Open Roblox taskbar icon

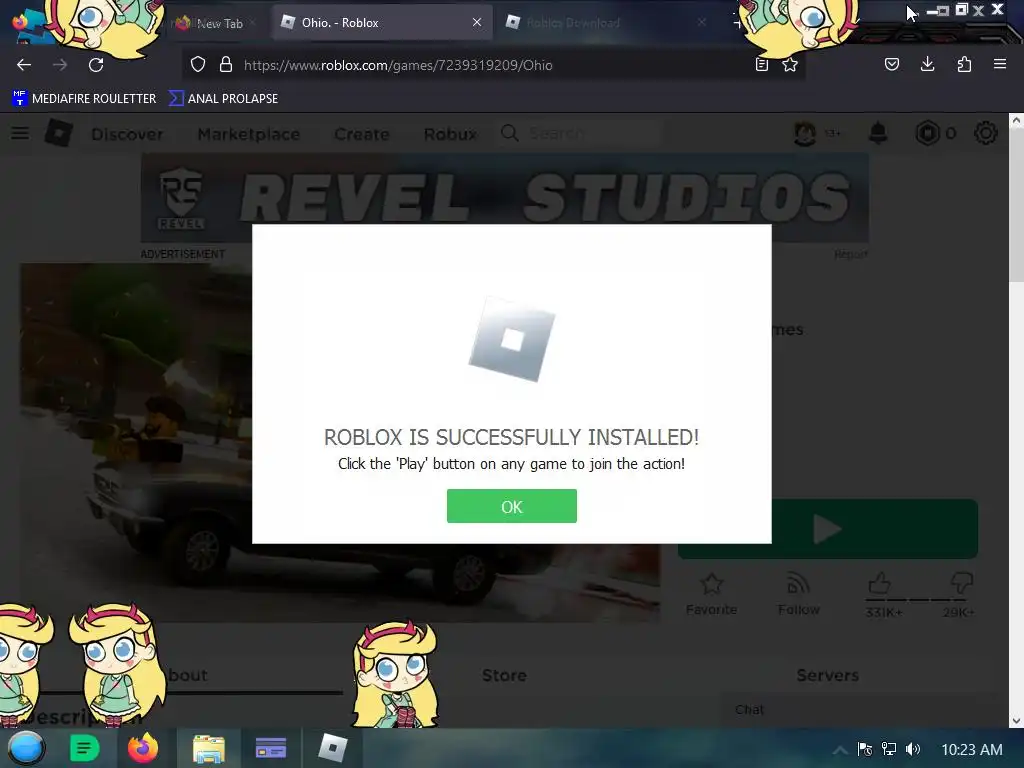pyautogui.click(x=332, y=748)
